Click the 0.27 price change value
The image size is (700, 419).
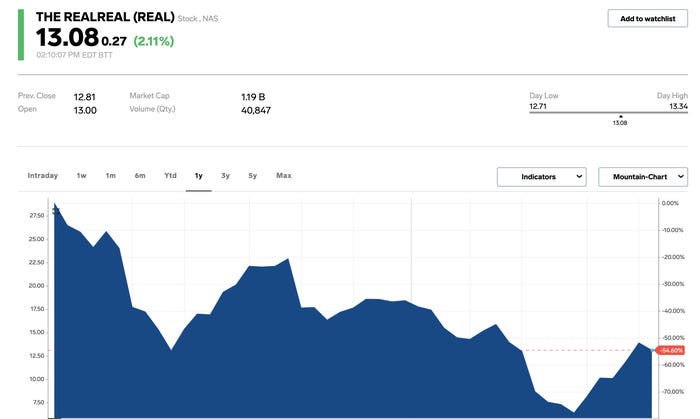114,41
